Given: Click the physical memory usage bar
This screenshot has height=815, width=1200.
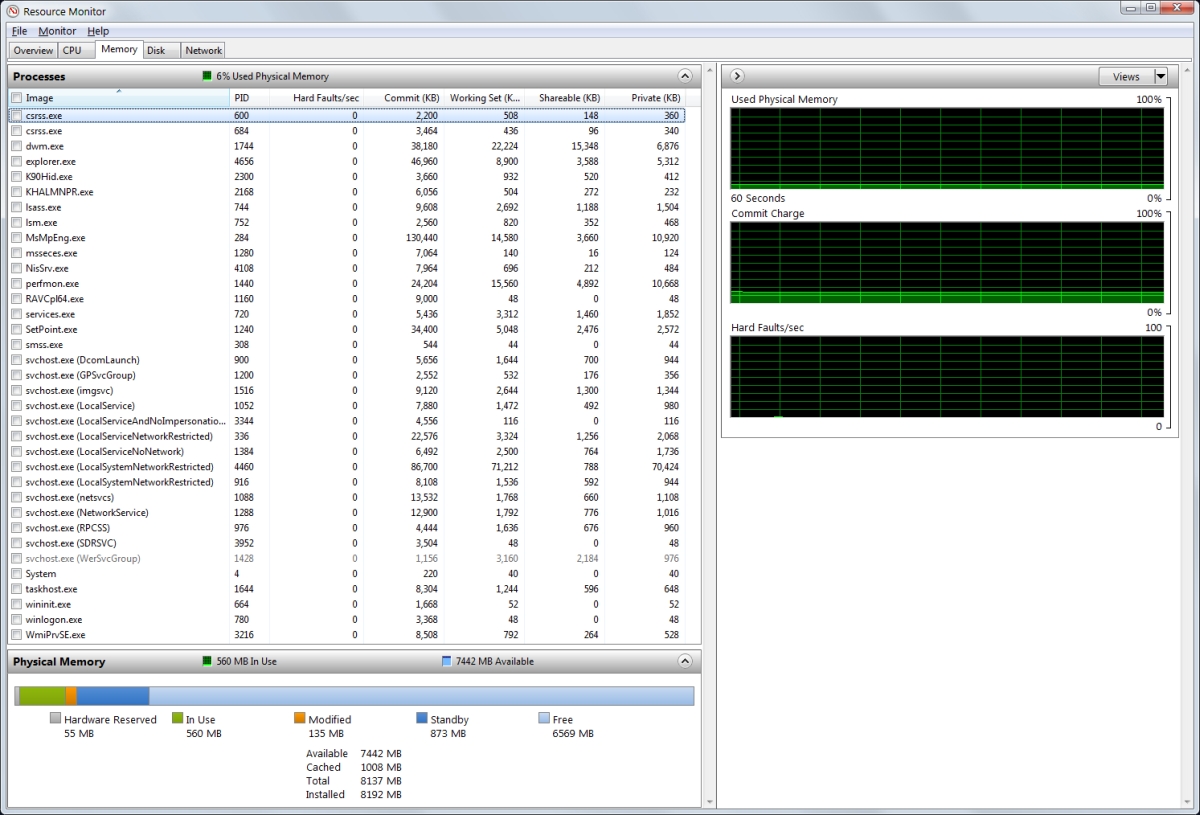Looking at the screenshot, I should coord(354,696).
